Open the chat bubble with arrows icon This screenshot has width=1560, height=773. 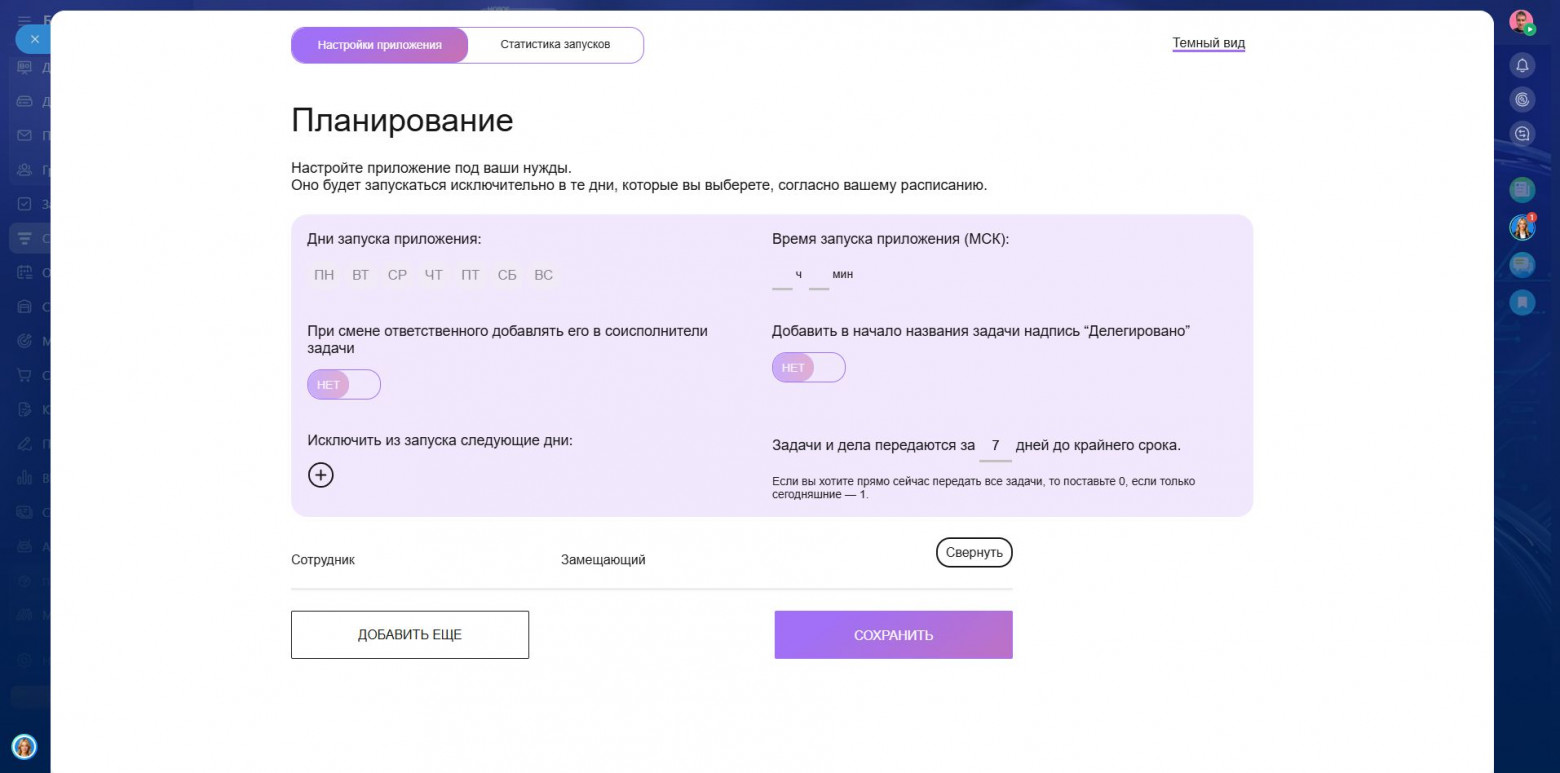click(1522, 132)
